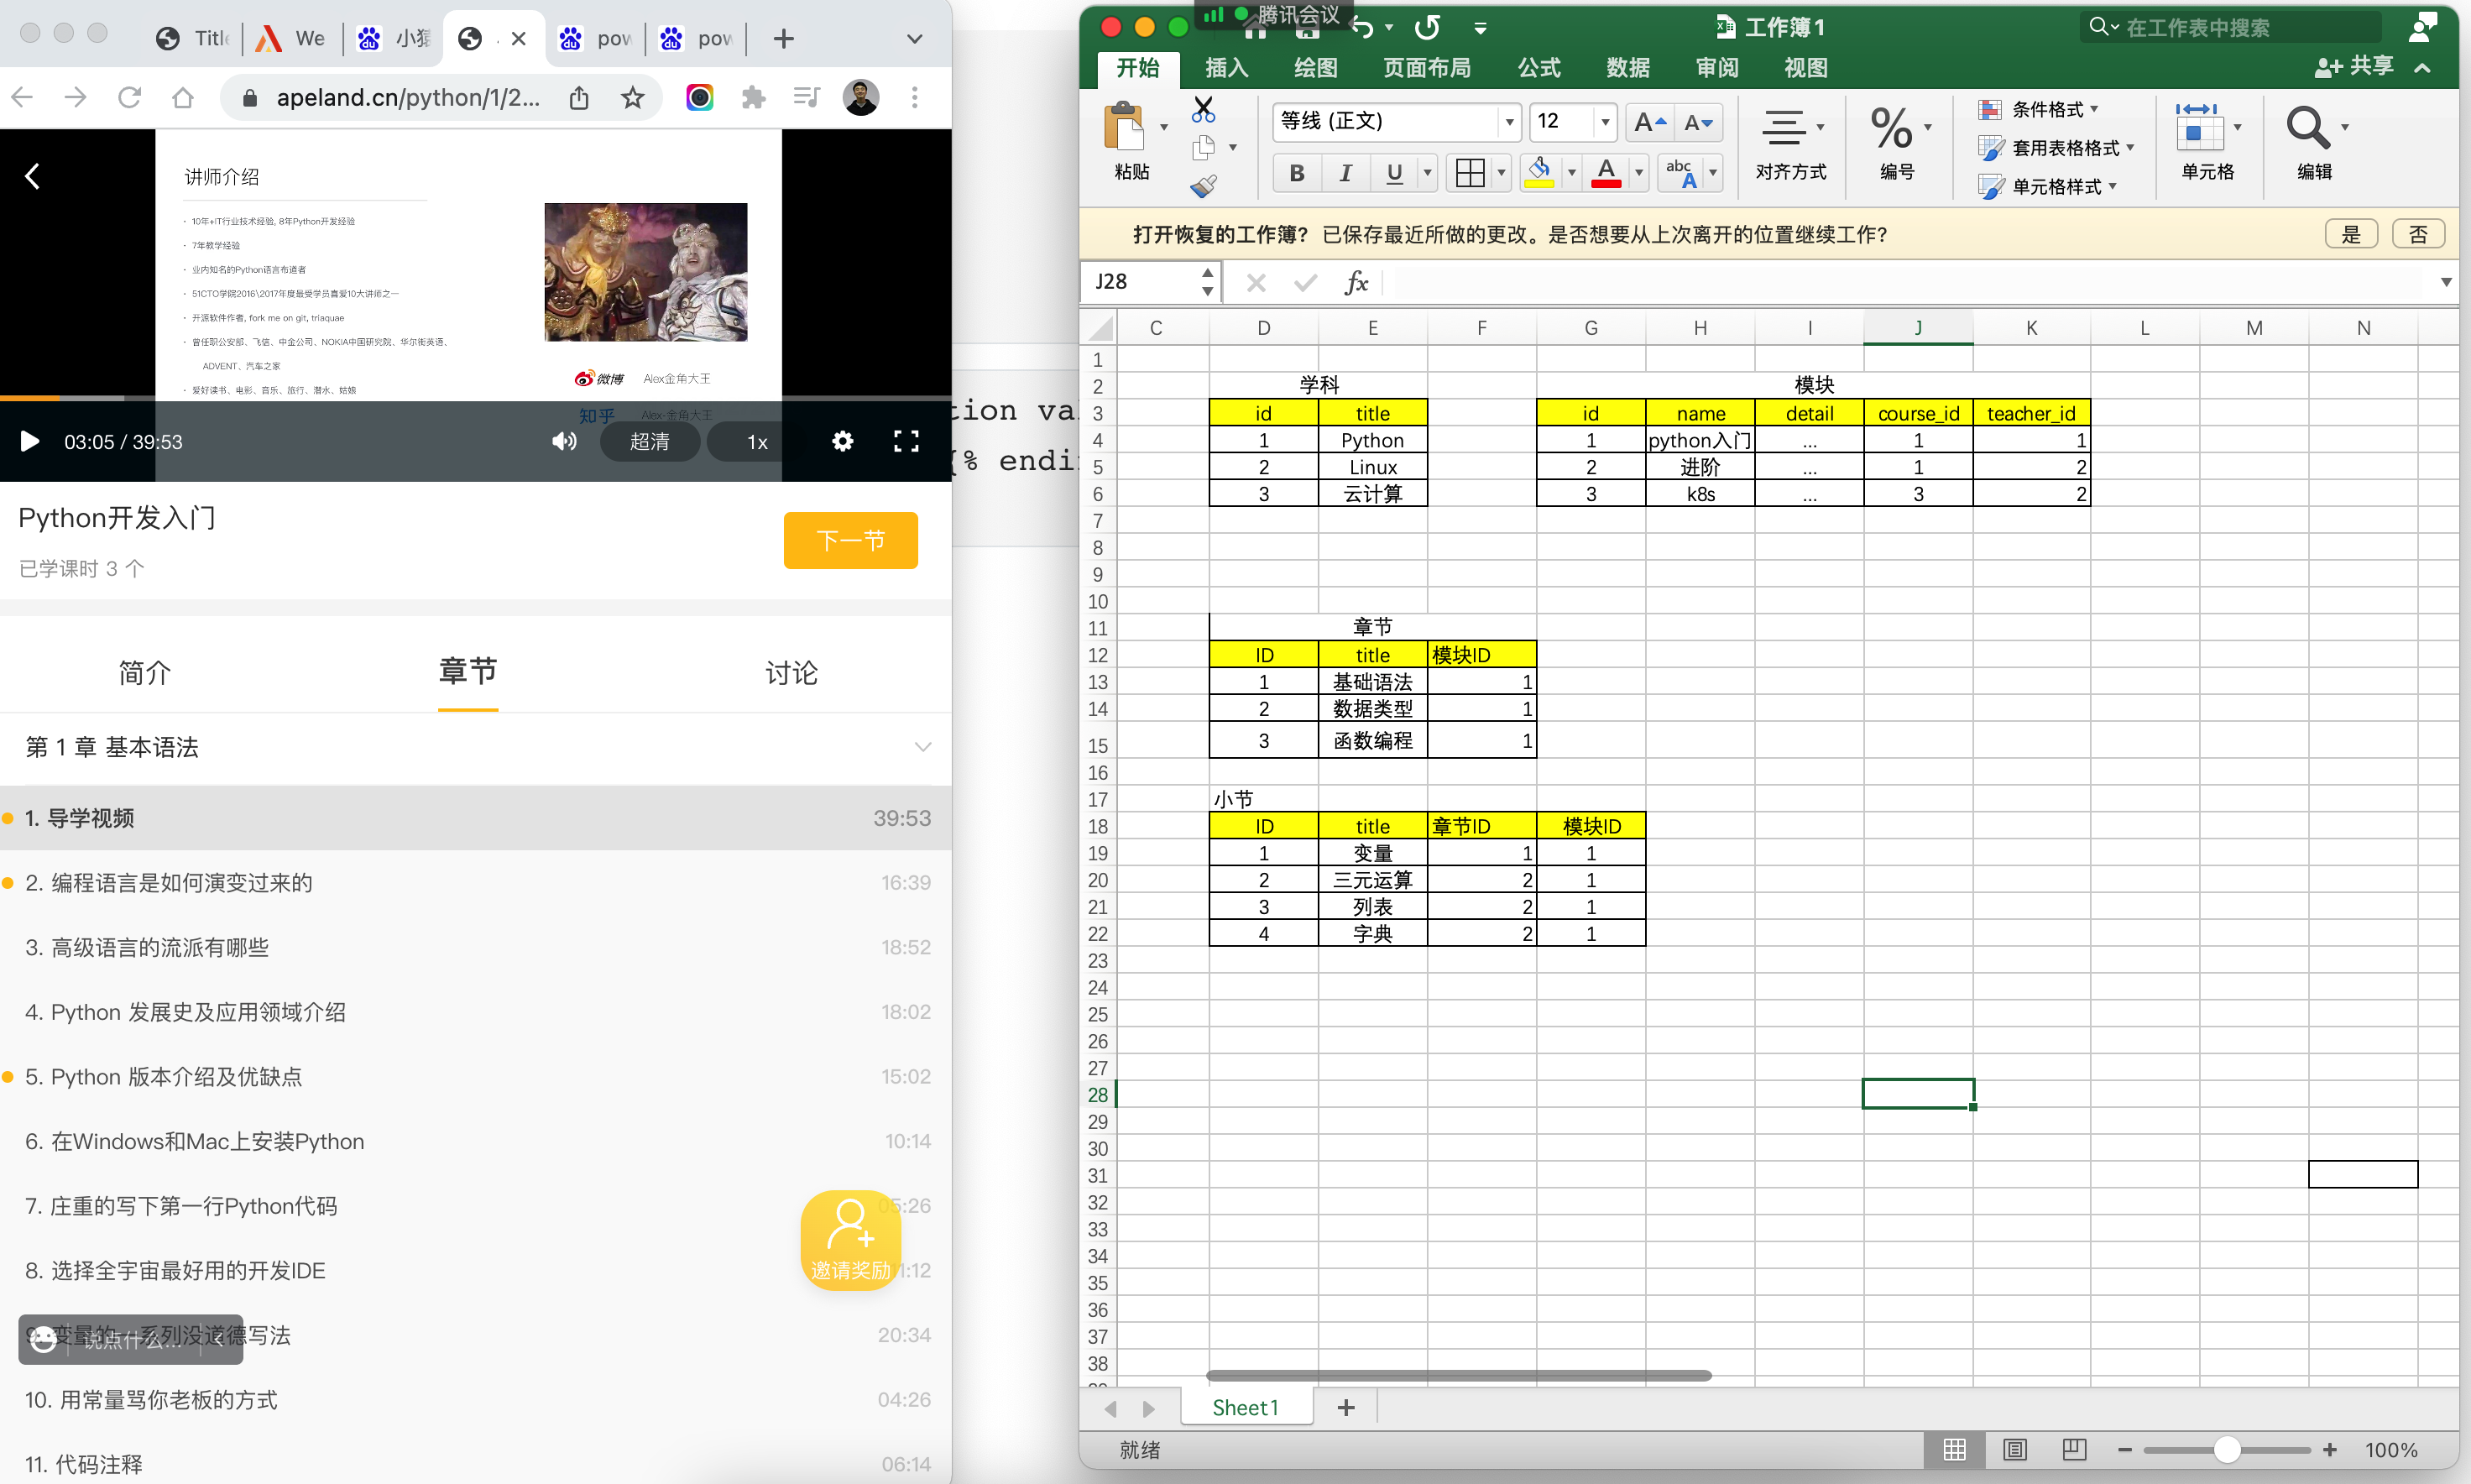This screenshot has width=2471, height=1484.
Task: Play the paused course video
Action: pos(30,441)
